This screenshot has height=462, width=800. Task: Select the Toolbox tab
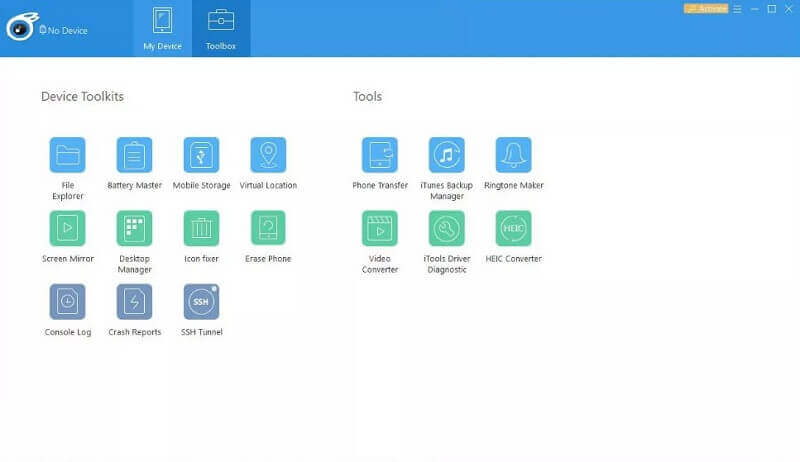pos(221,29)
